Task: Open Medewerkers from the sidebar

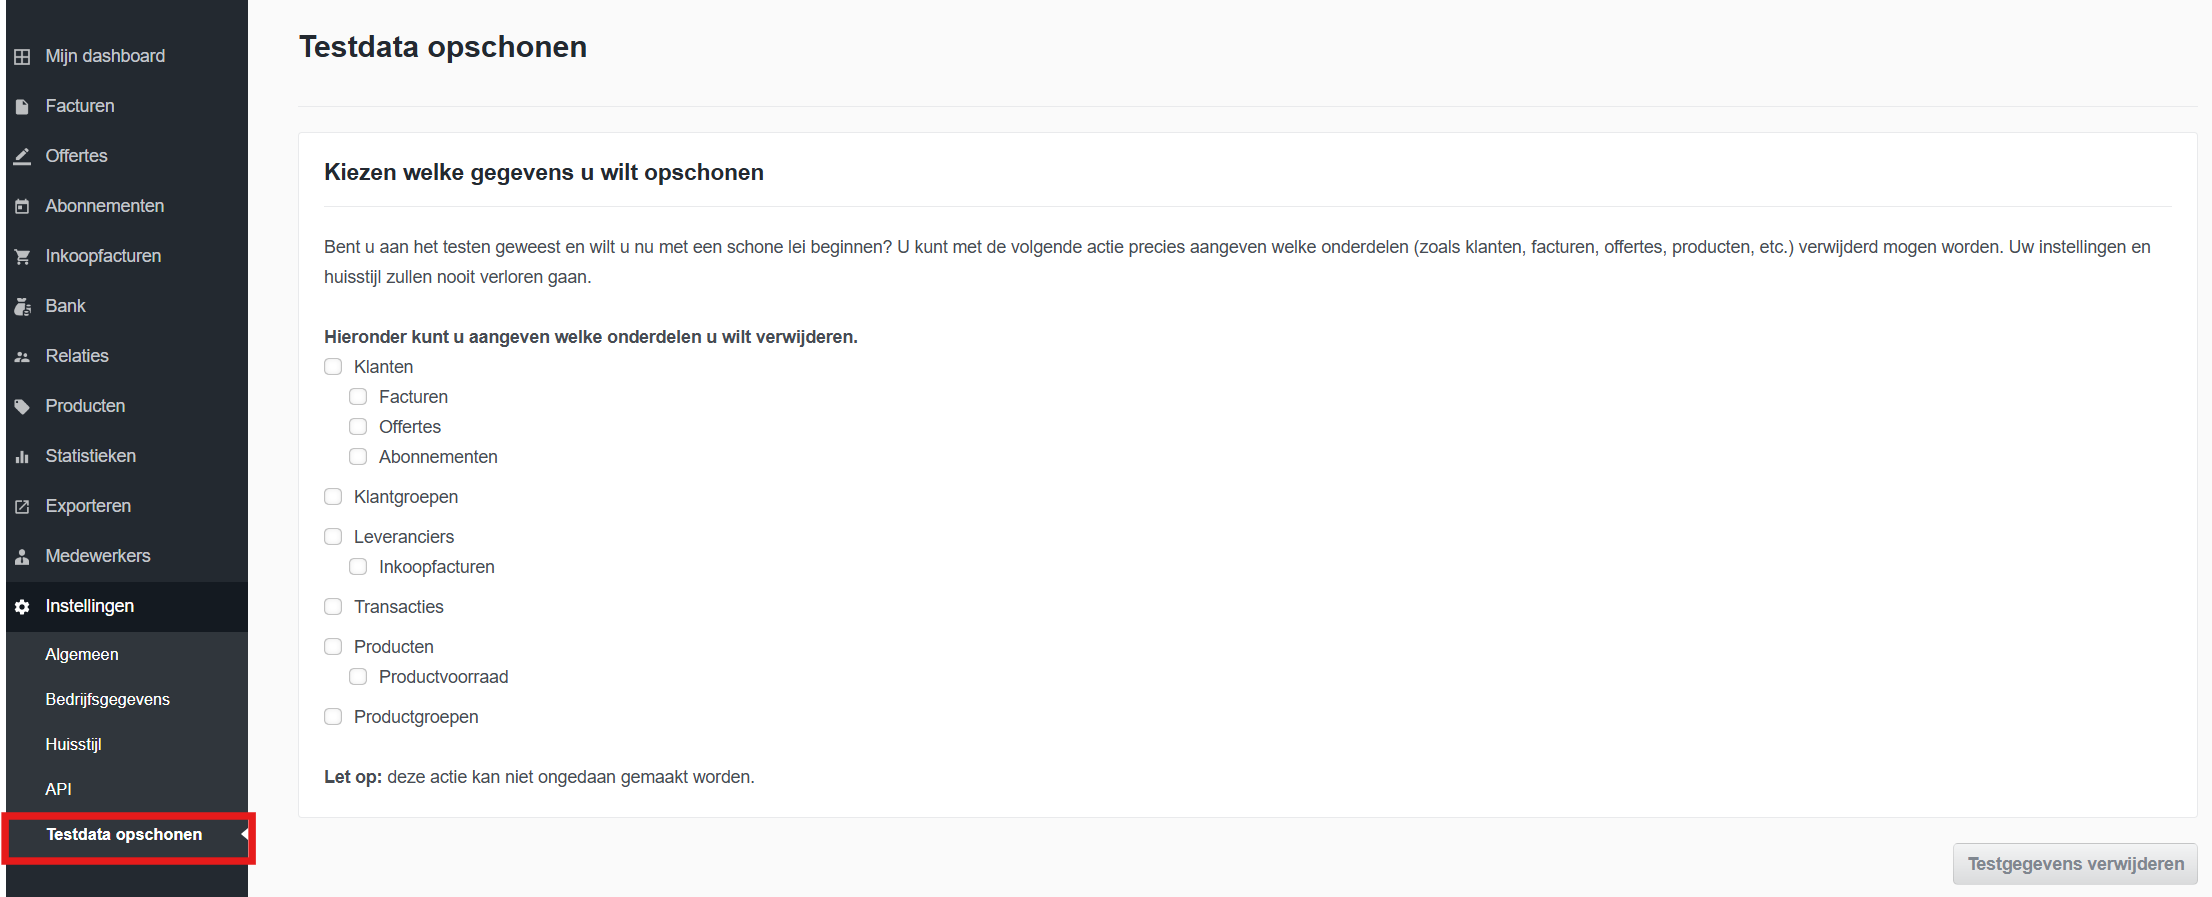Action: (97, 556)
